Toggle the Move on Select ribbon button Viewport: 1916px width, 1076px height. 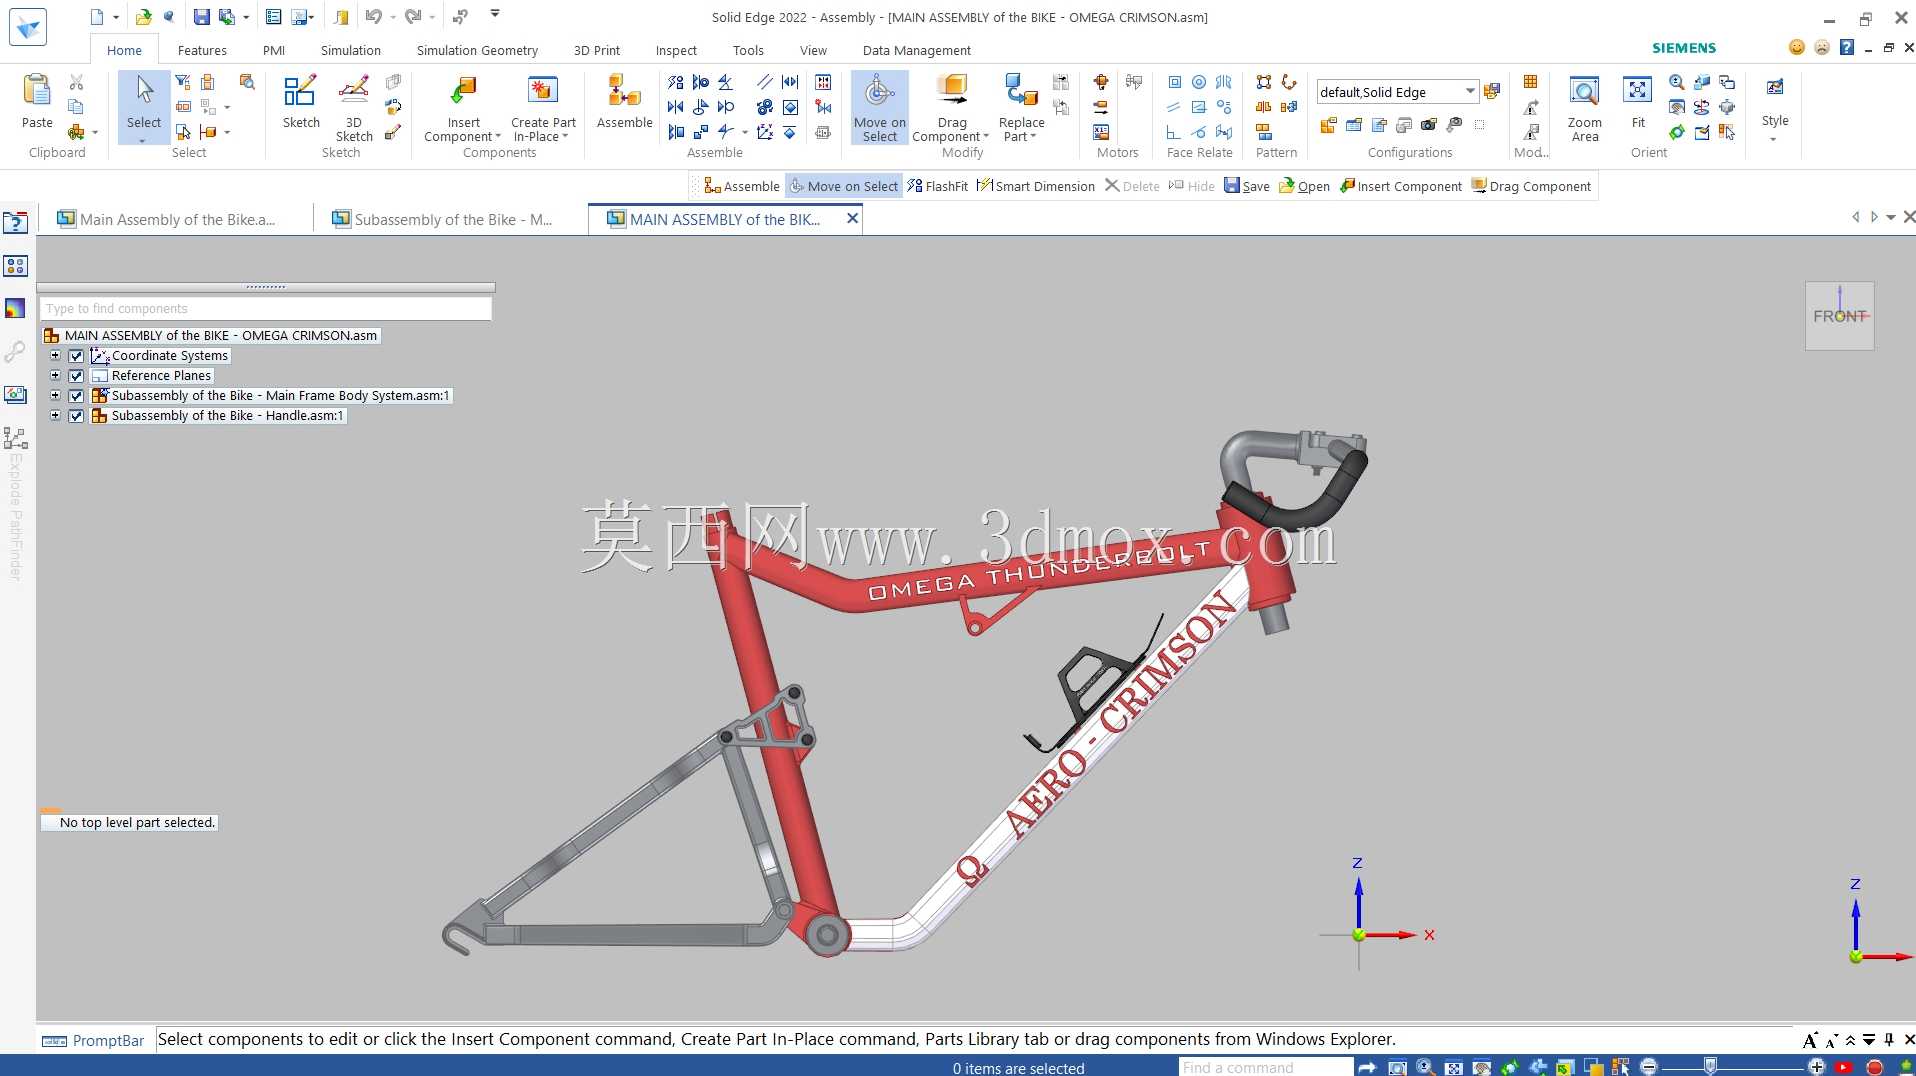[880, 108]
